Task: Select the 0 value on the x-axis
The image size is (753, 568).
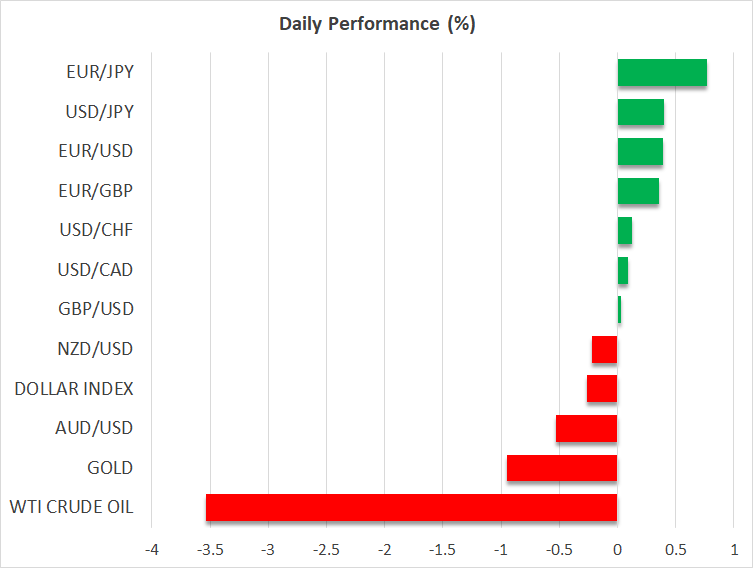Action: (x=617, y=550)
